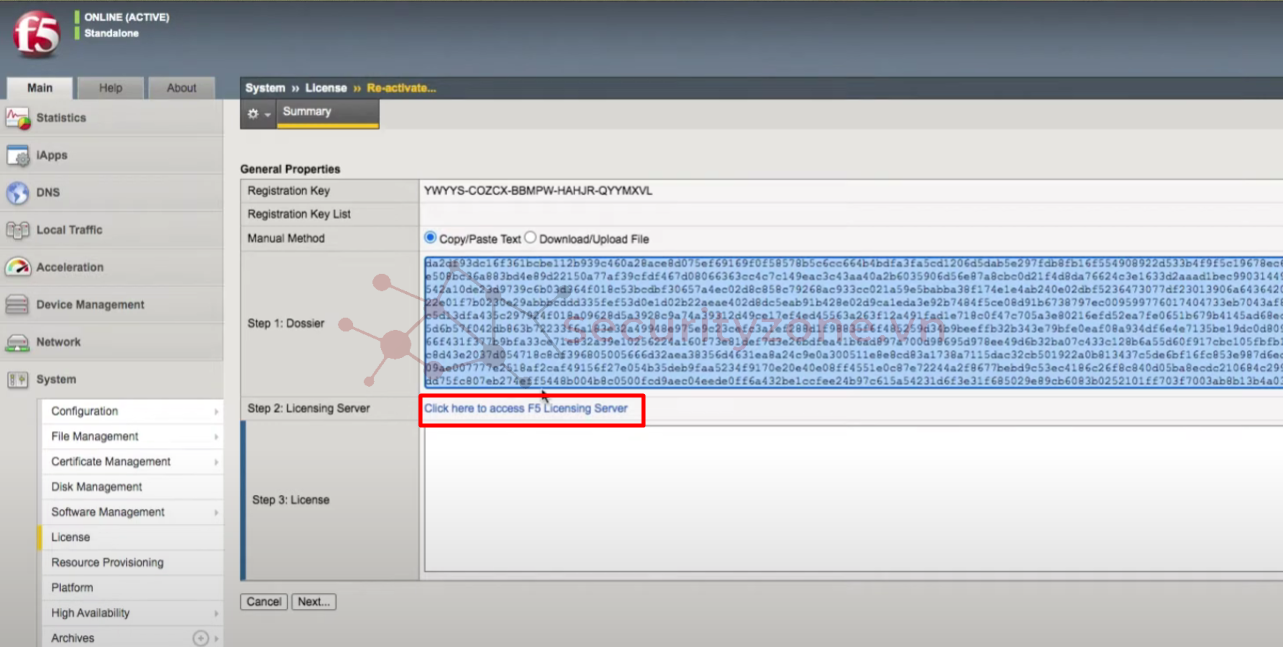1283x647 pixels.
Task: Open the Statistics section icon
Action: click(18, 118)
